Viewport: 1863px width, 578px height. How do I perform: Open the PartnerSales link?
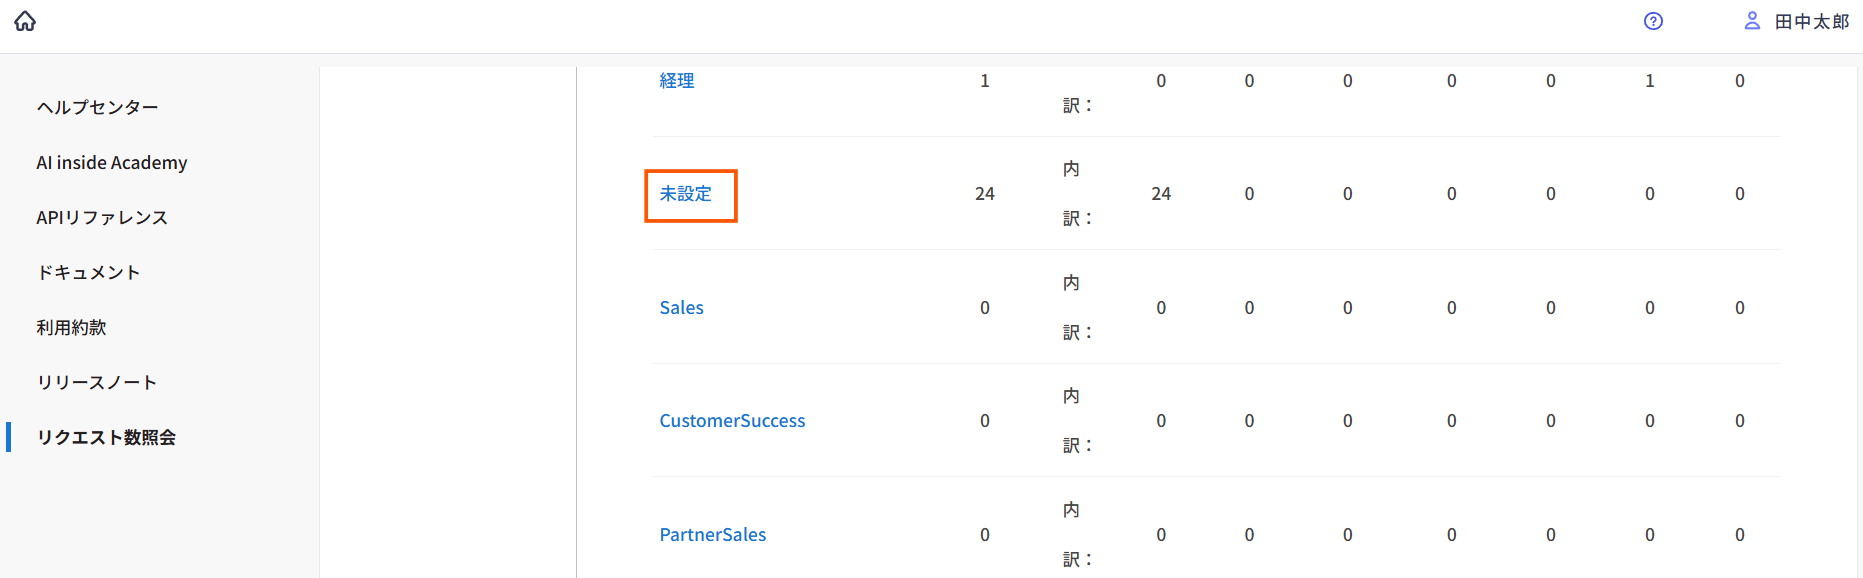713,535
